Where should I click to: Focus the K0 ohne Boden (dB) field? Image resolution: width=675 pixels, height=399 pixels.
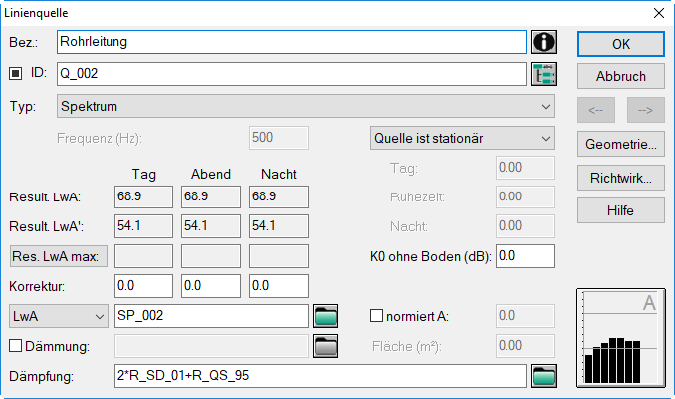pos(525,256)
